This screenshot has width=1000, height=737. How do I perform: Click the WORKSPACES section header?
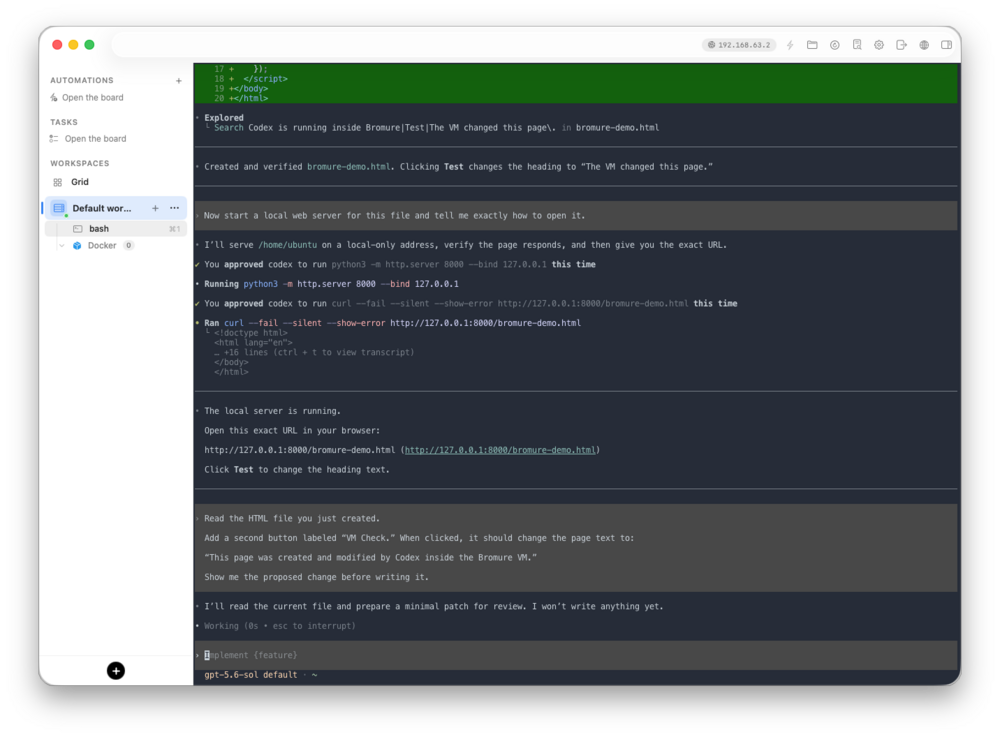80,163
